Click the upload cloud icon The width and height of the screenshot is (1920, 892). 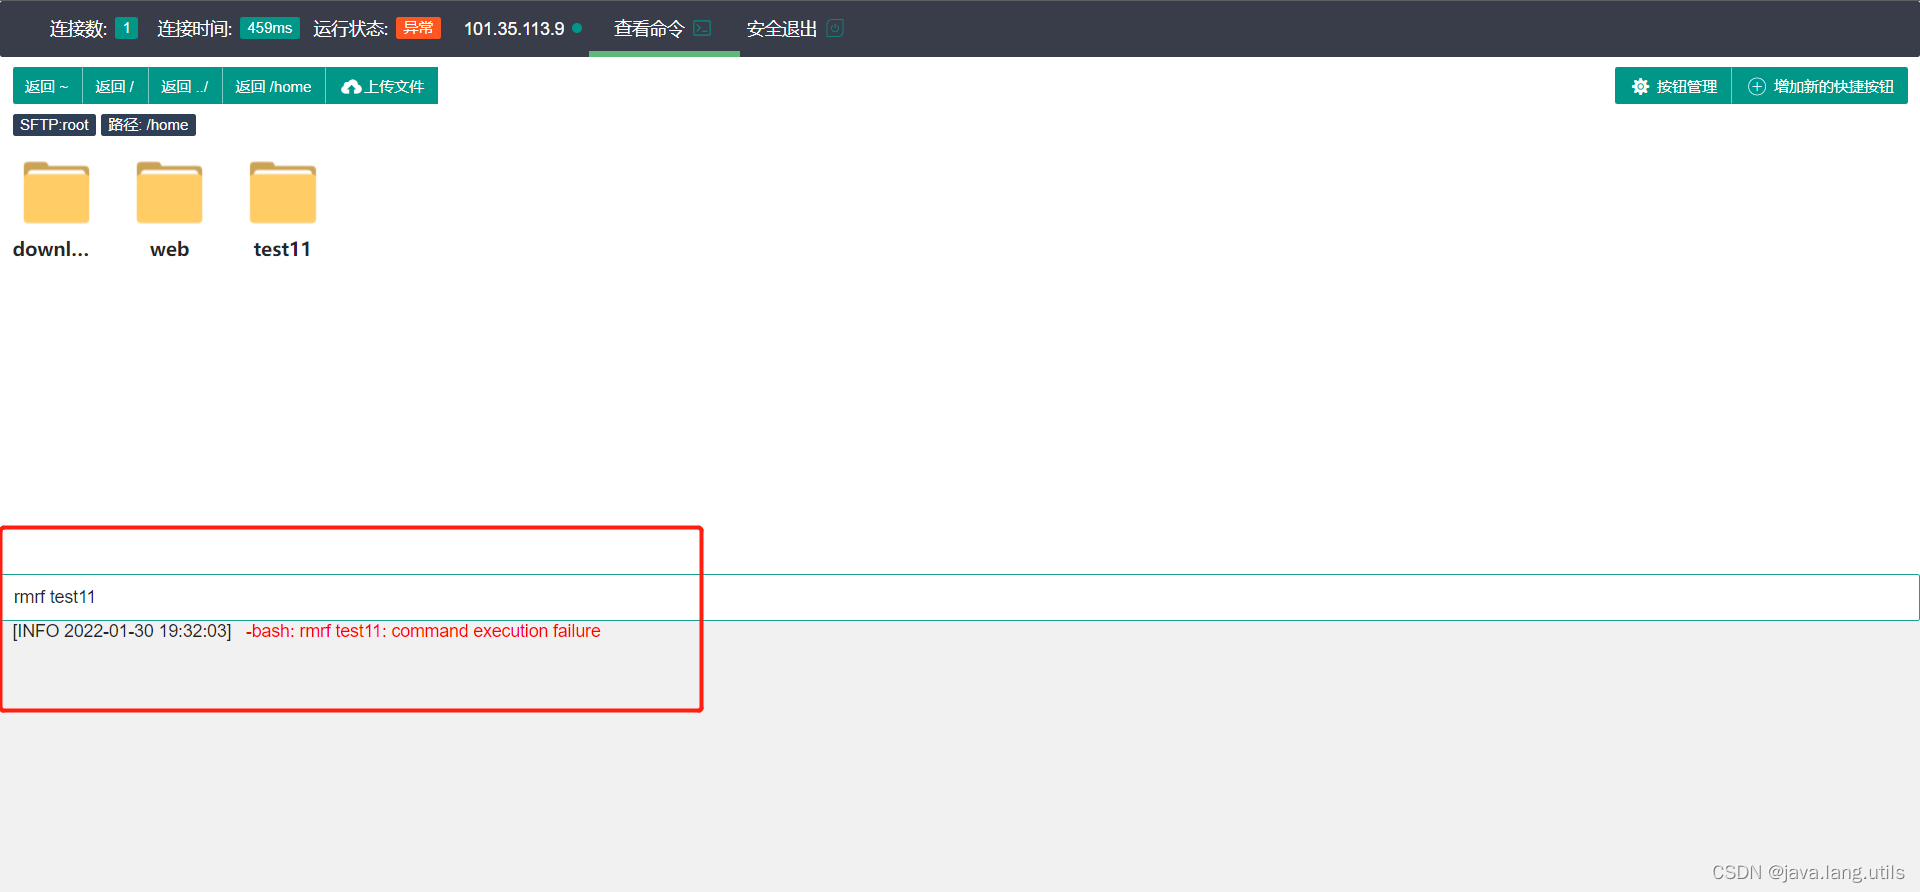pos(351,87)
